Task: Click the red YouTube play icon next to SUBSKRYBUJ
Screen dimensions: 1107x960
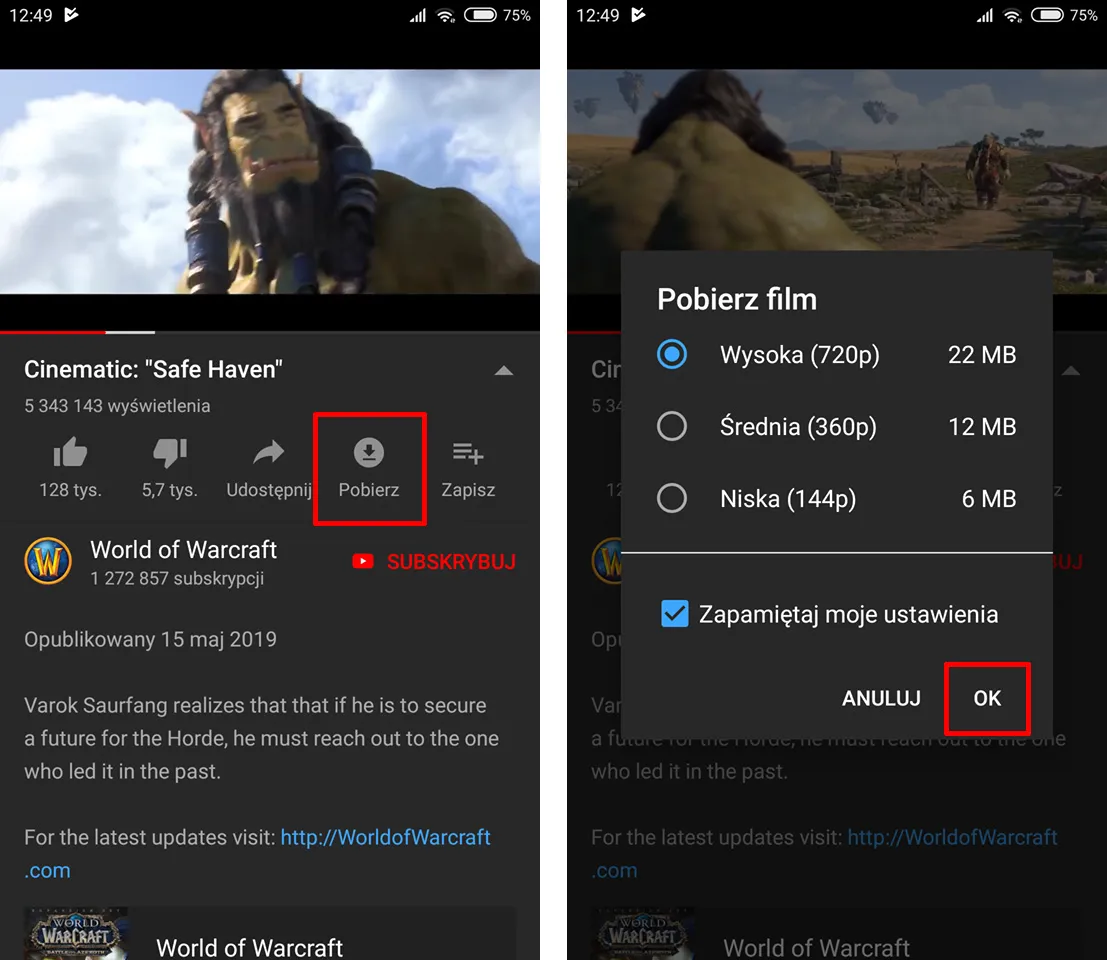Action: (363, 561)
